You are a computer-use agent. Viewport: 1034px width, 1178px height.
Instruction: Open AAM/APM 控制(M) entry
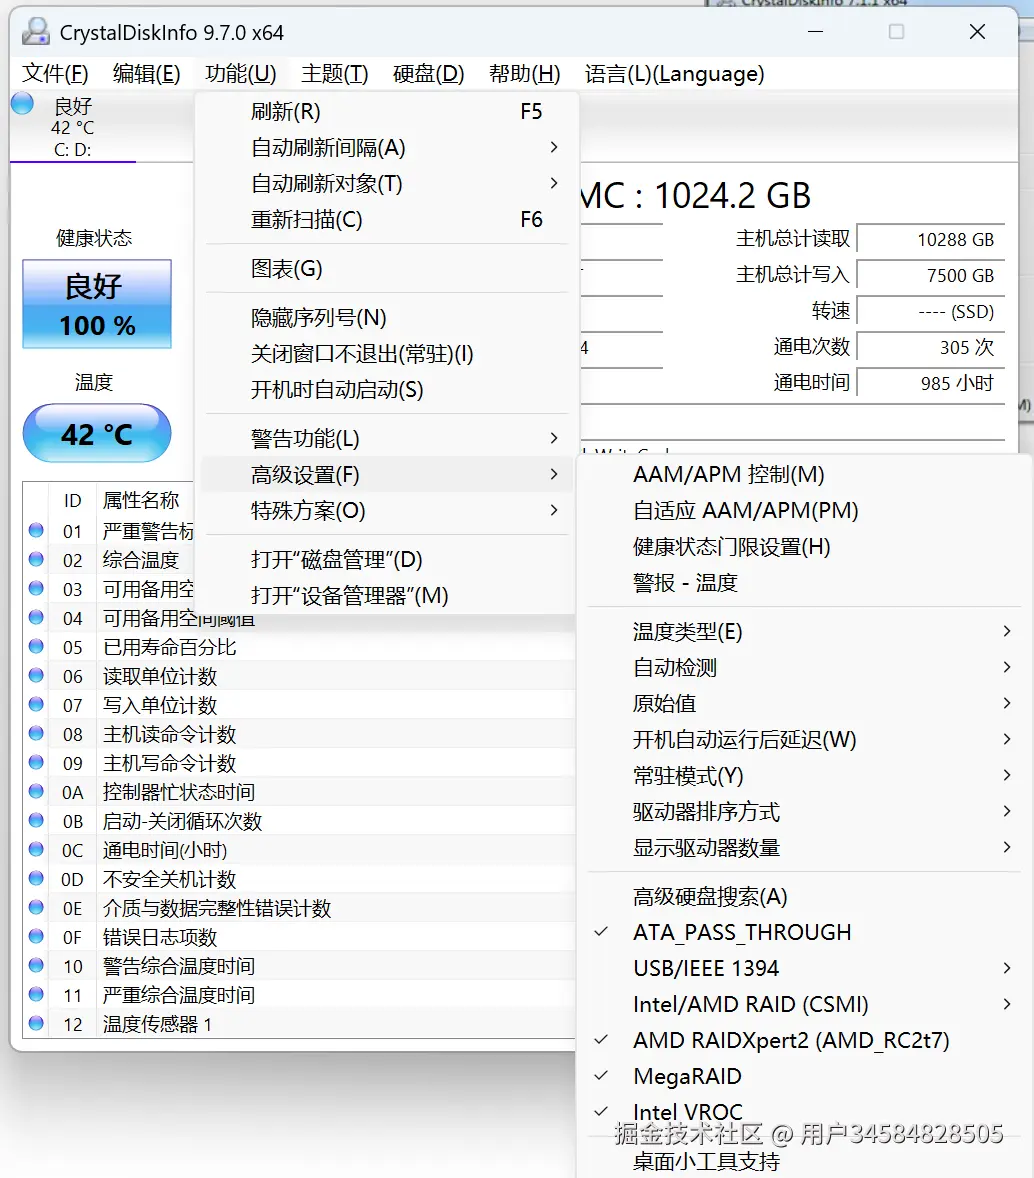(x=803, y=475)
